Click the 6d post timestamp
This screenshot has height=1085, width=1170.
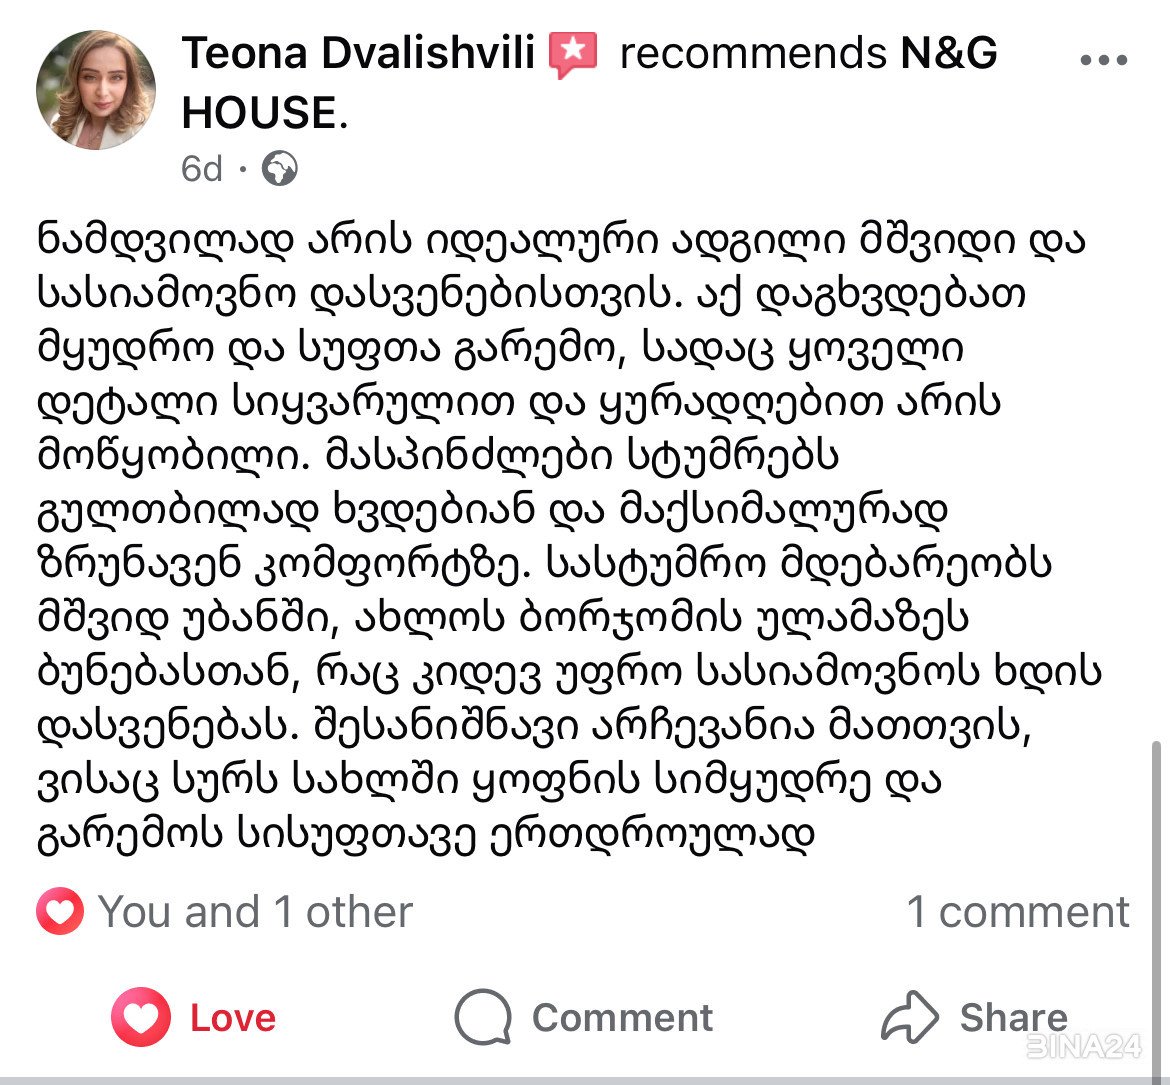point(201,169)
